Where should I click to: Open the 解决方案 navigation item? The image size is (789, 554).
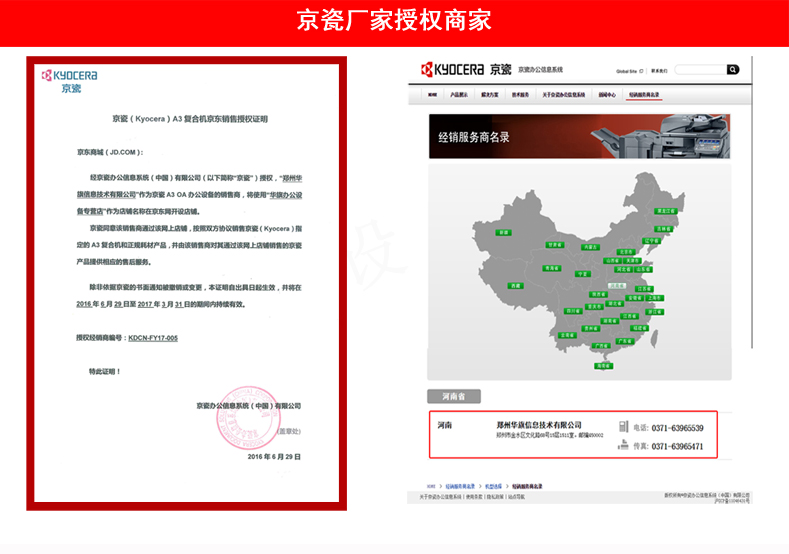tap(490, 95)
